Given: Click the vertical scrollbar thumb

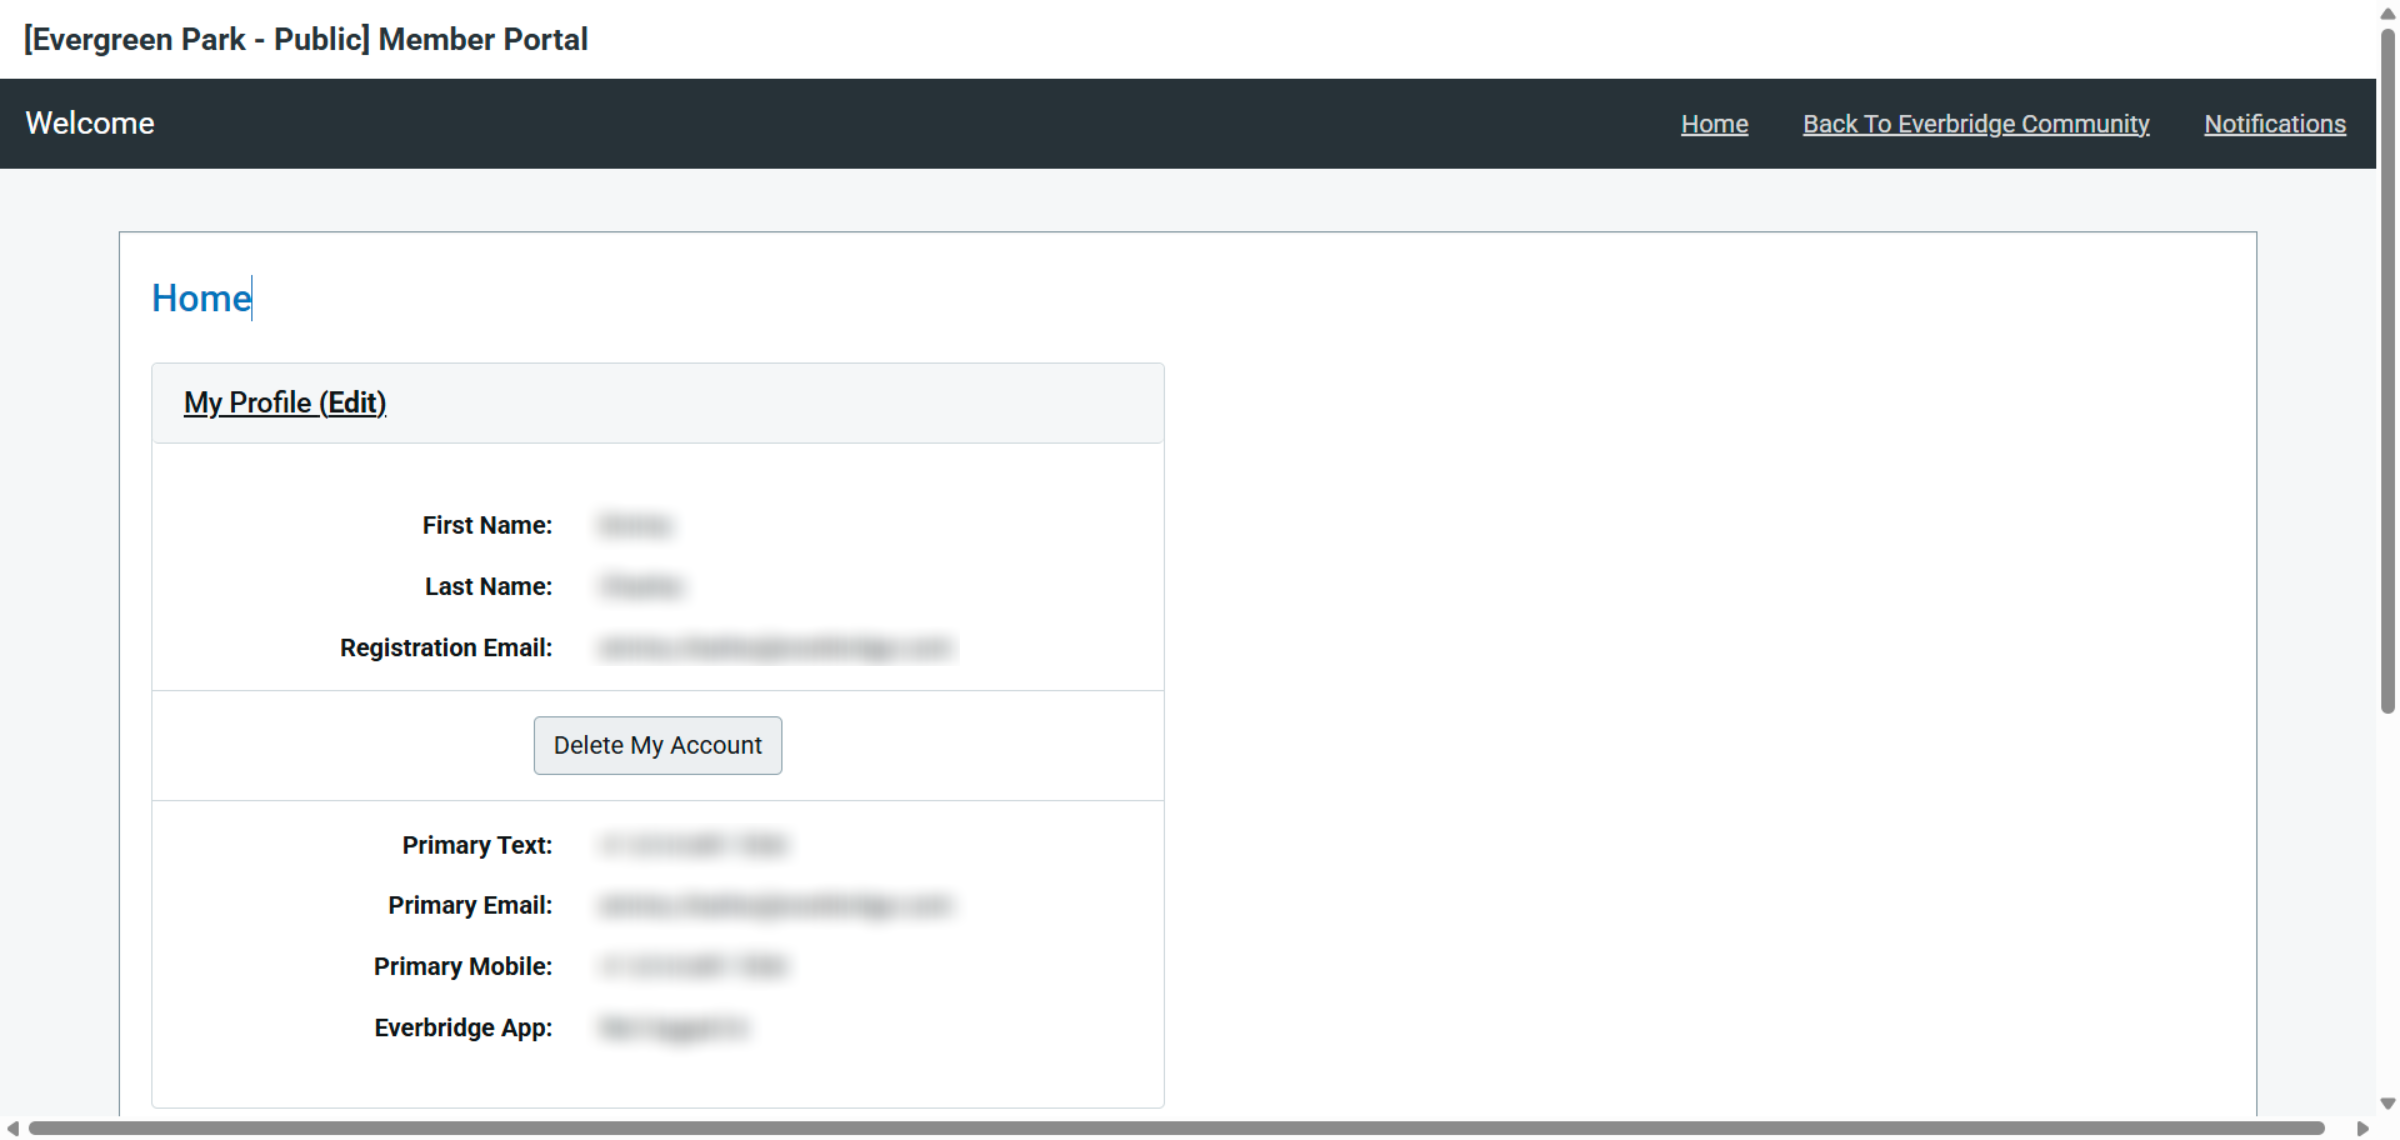Looking at the screenshot, I should coord(2388,370).
